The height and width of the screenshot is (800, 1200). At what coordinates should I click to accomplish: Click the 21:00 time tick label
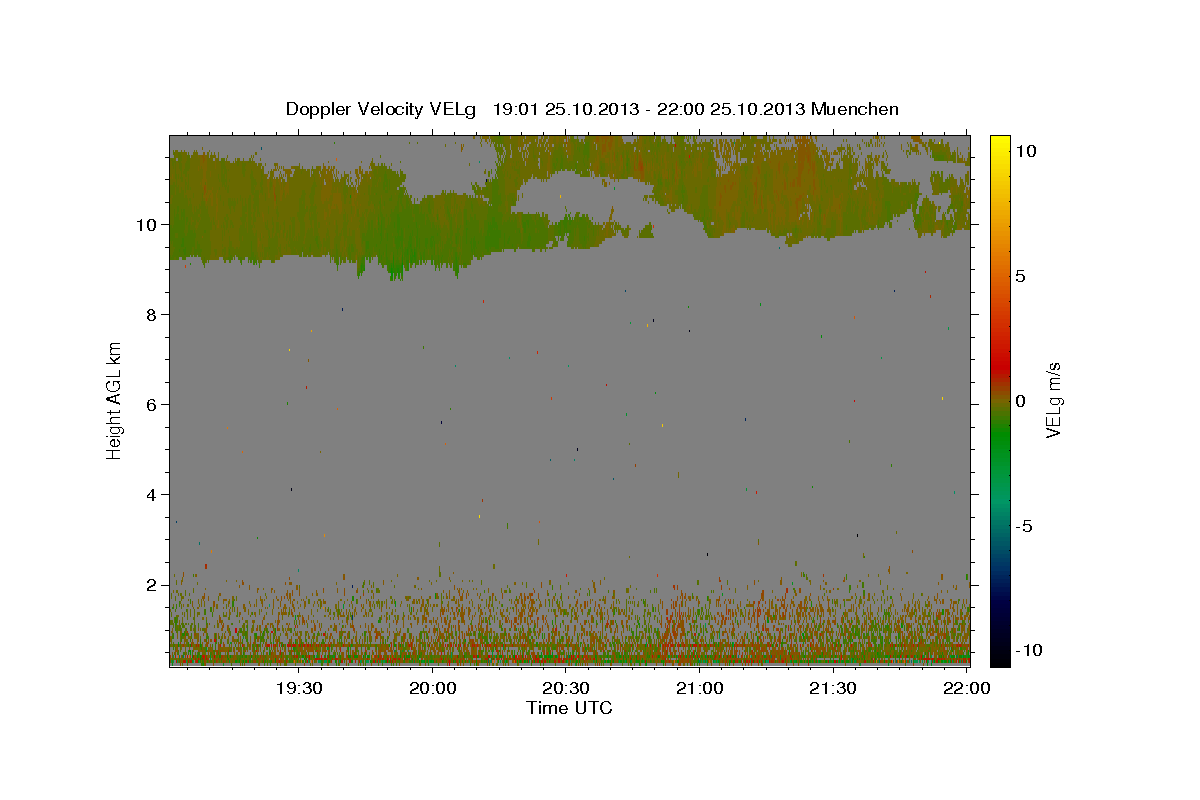[700, 688]
